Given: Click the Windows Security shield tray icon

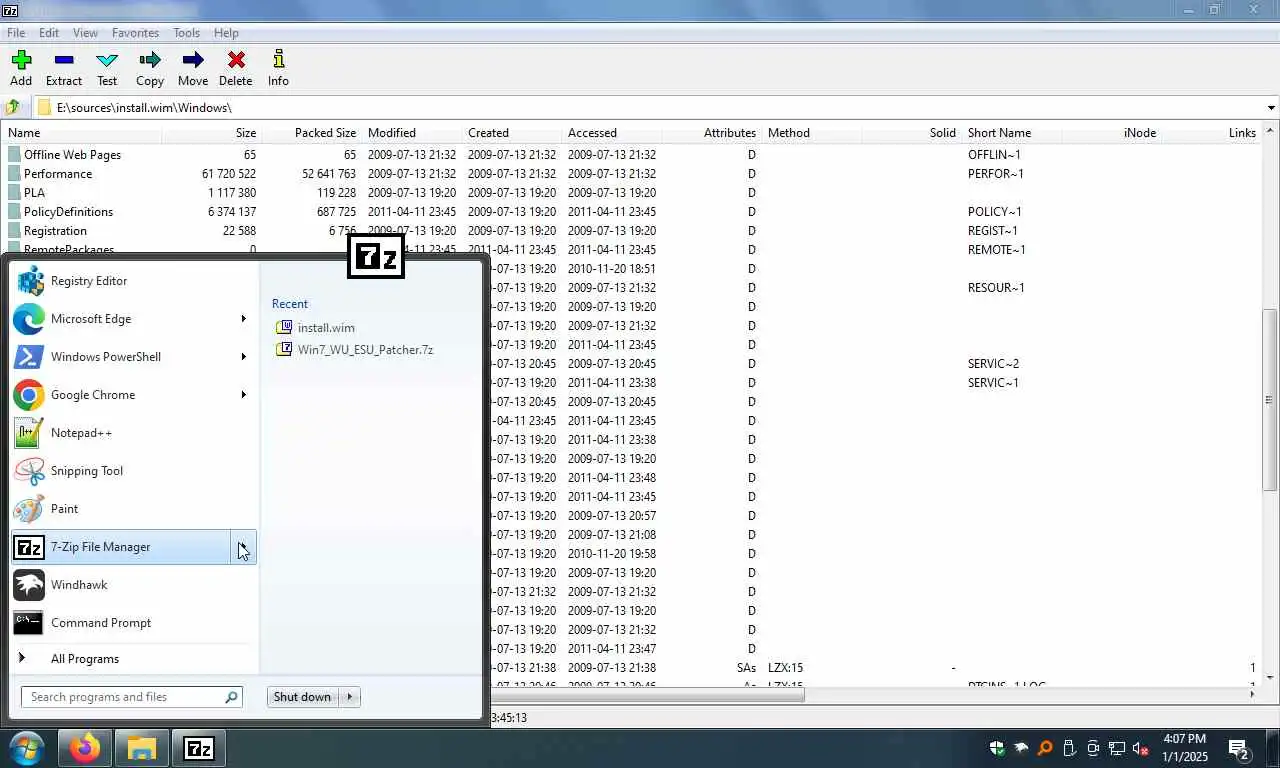Looking at the screenshot, I should pos(997,748).
